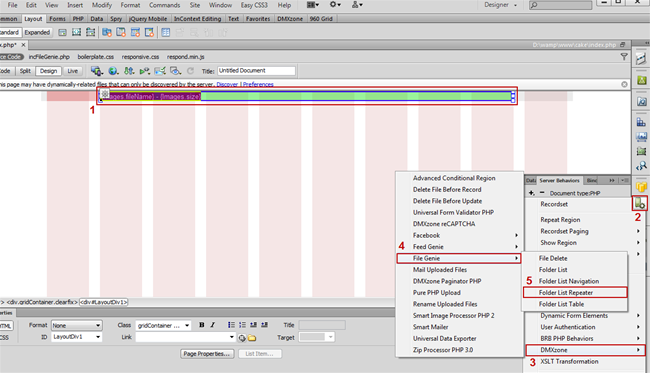The width and height of the screenshot is (650, 373).
Task: Open related file incFileGenie.php
Action: click(x=49, y=57)
